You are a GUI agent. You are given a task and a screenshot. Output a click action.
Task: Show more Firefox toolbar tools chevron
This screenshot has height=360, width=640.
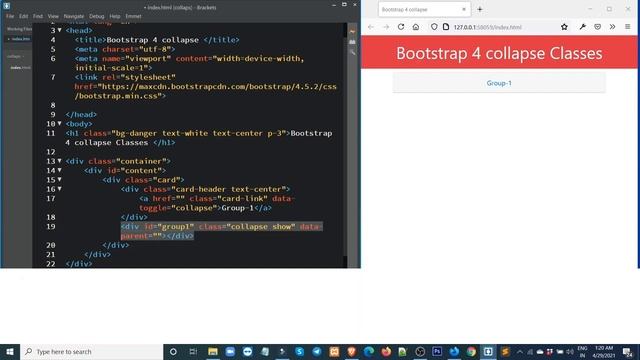[612, 27]
